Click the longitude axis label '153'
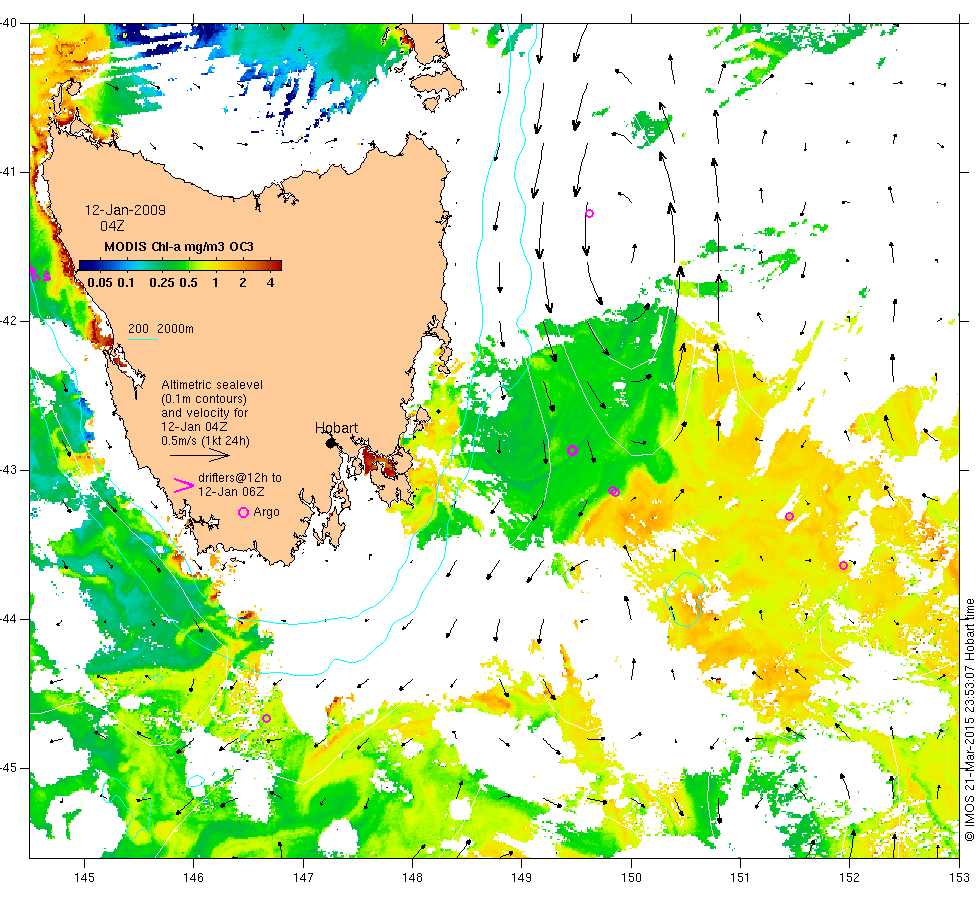The image size is (980, 900). tap(959, 878)
